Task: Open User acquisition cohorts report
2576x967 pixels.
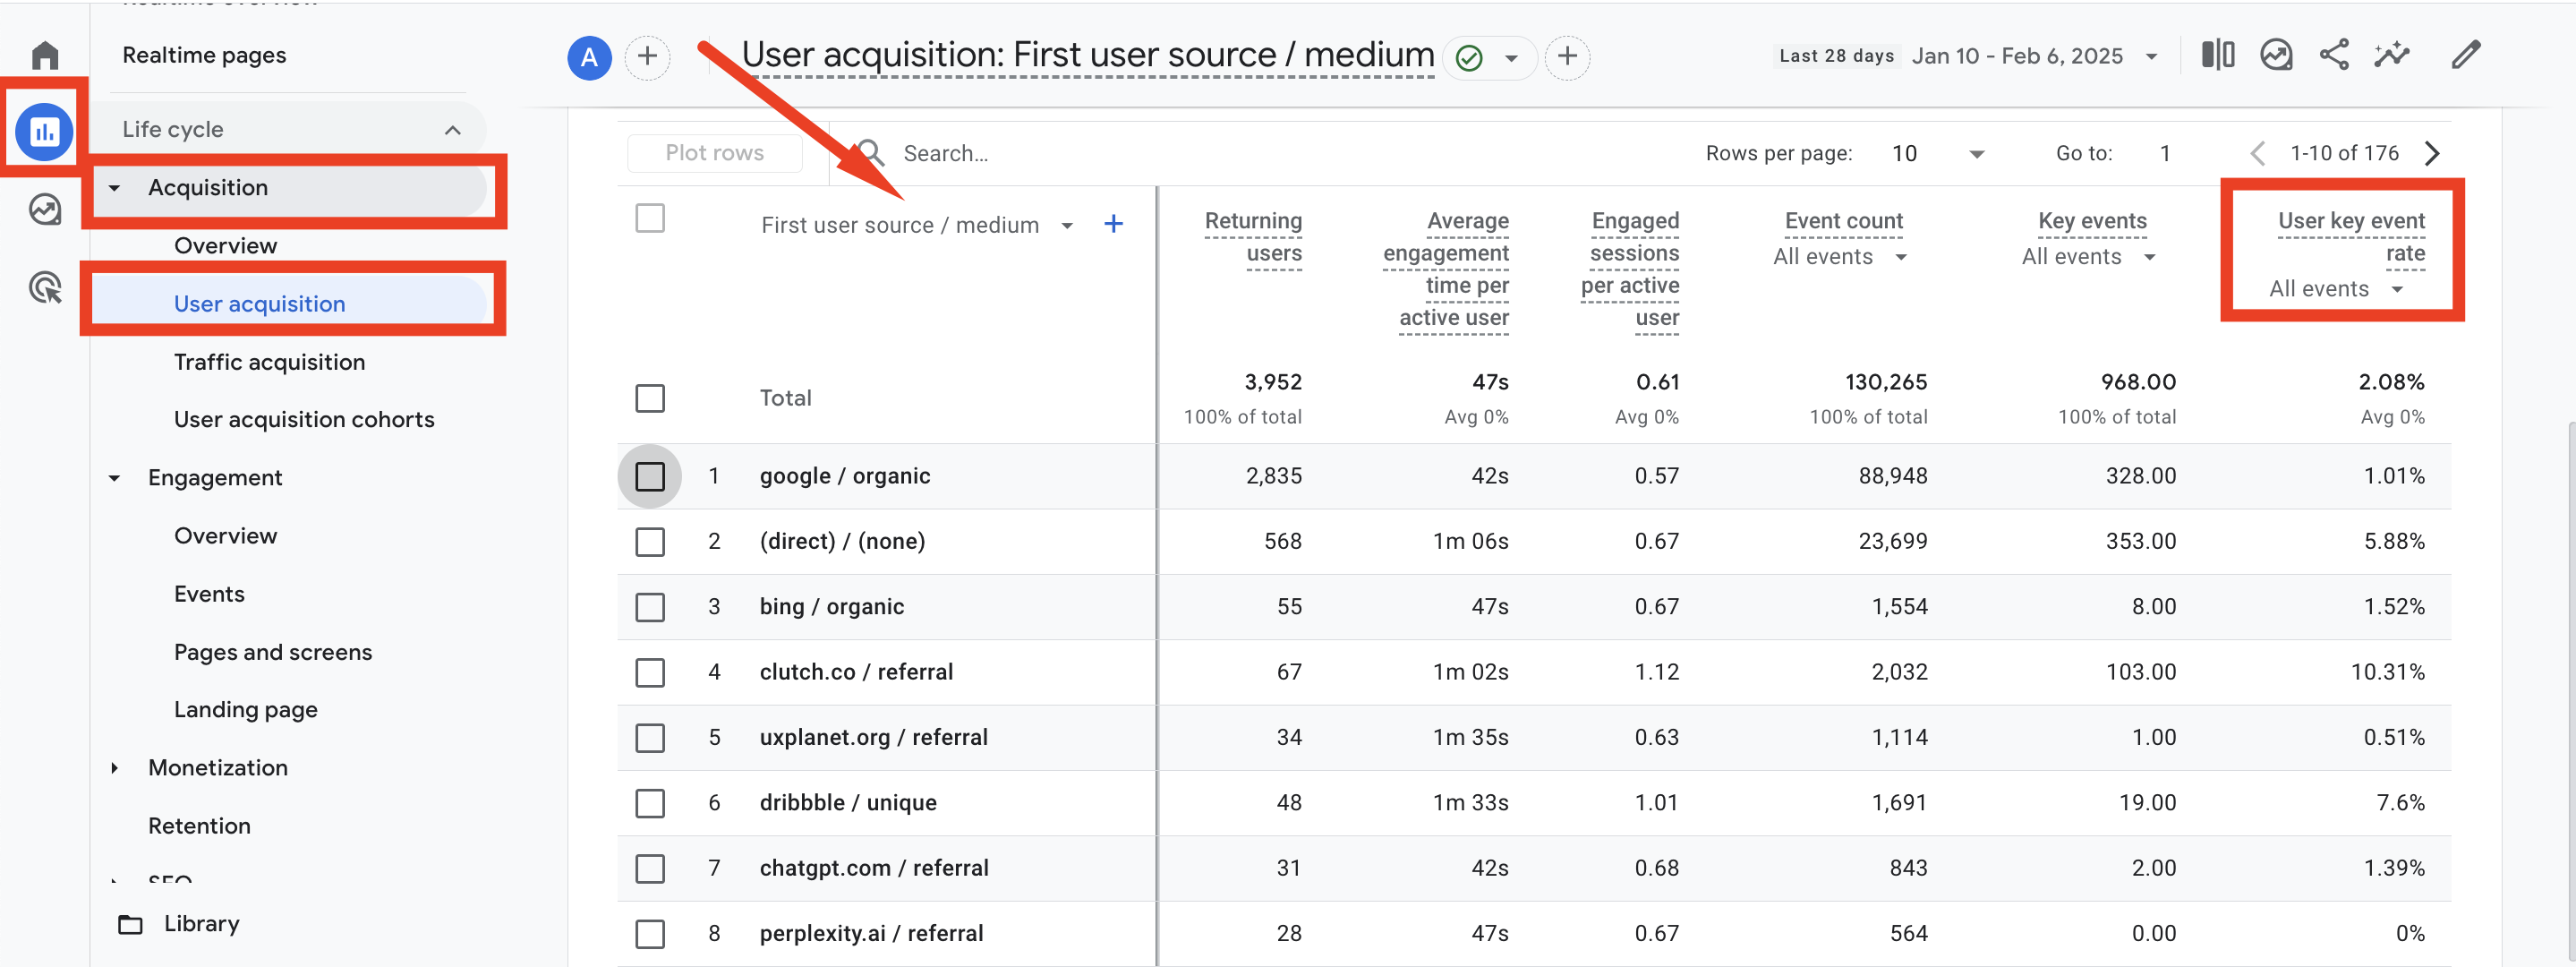Action: (x=304, y=419)
